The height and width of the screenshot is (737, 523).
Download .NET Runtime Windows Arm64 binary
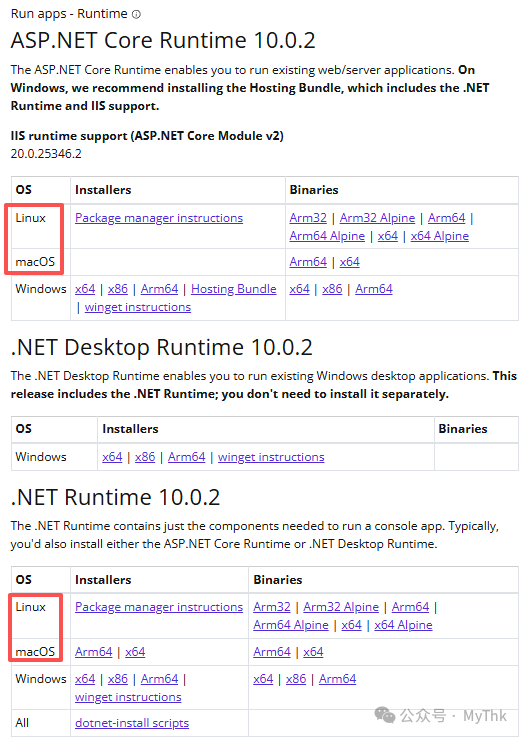click(337, 679)
